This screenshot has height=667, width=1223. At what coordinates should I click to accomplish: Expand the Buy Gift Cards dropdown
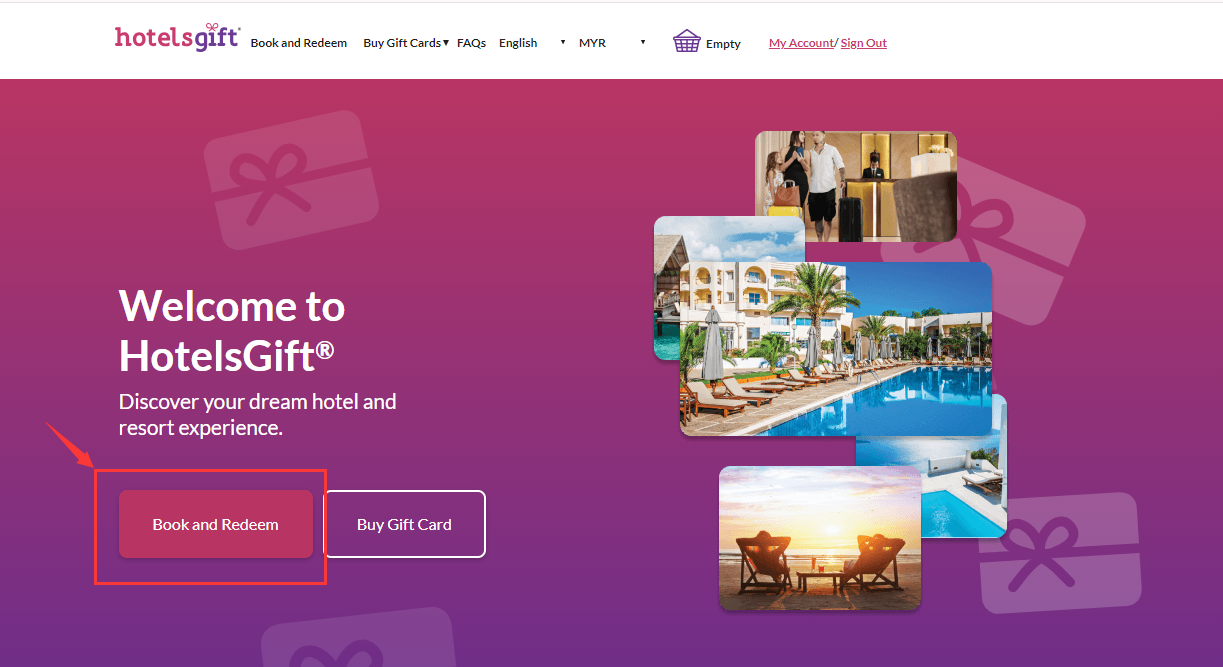406,43
